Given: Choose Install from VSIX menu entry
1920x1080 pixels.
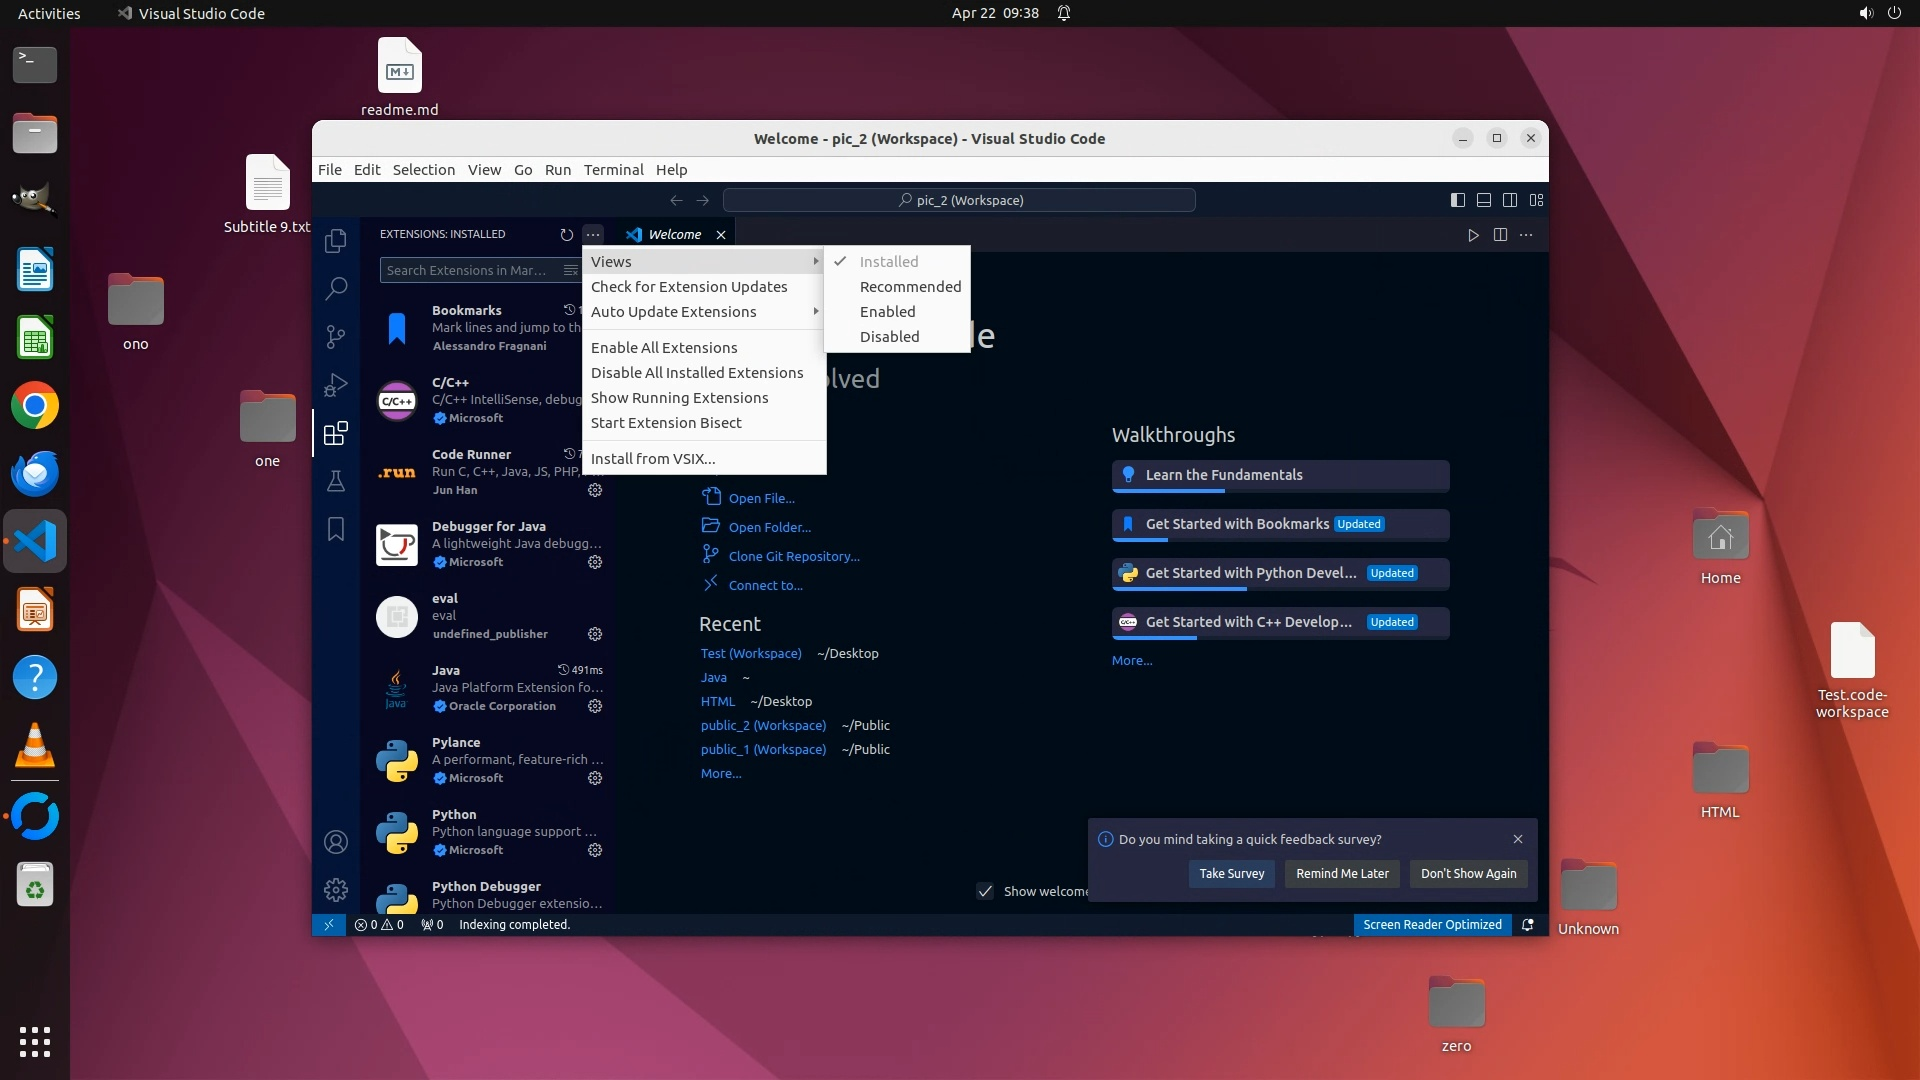Looking at the screenshot, I should [653, 458].
